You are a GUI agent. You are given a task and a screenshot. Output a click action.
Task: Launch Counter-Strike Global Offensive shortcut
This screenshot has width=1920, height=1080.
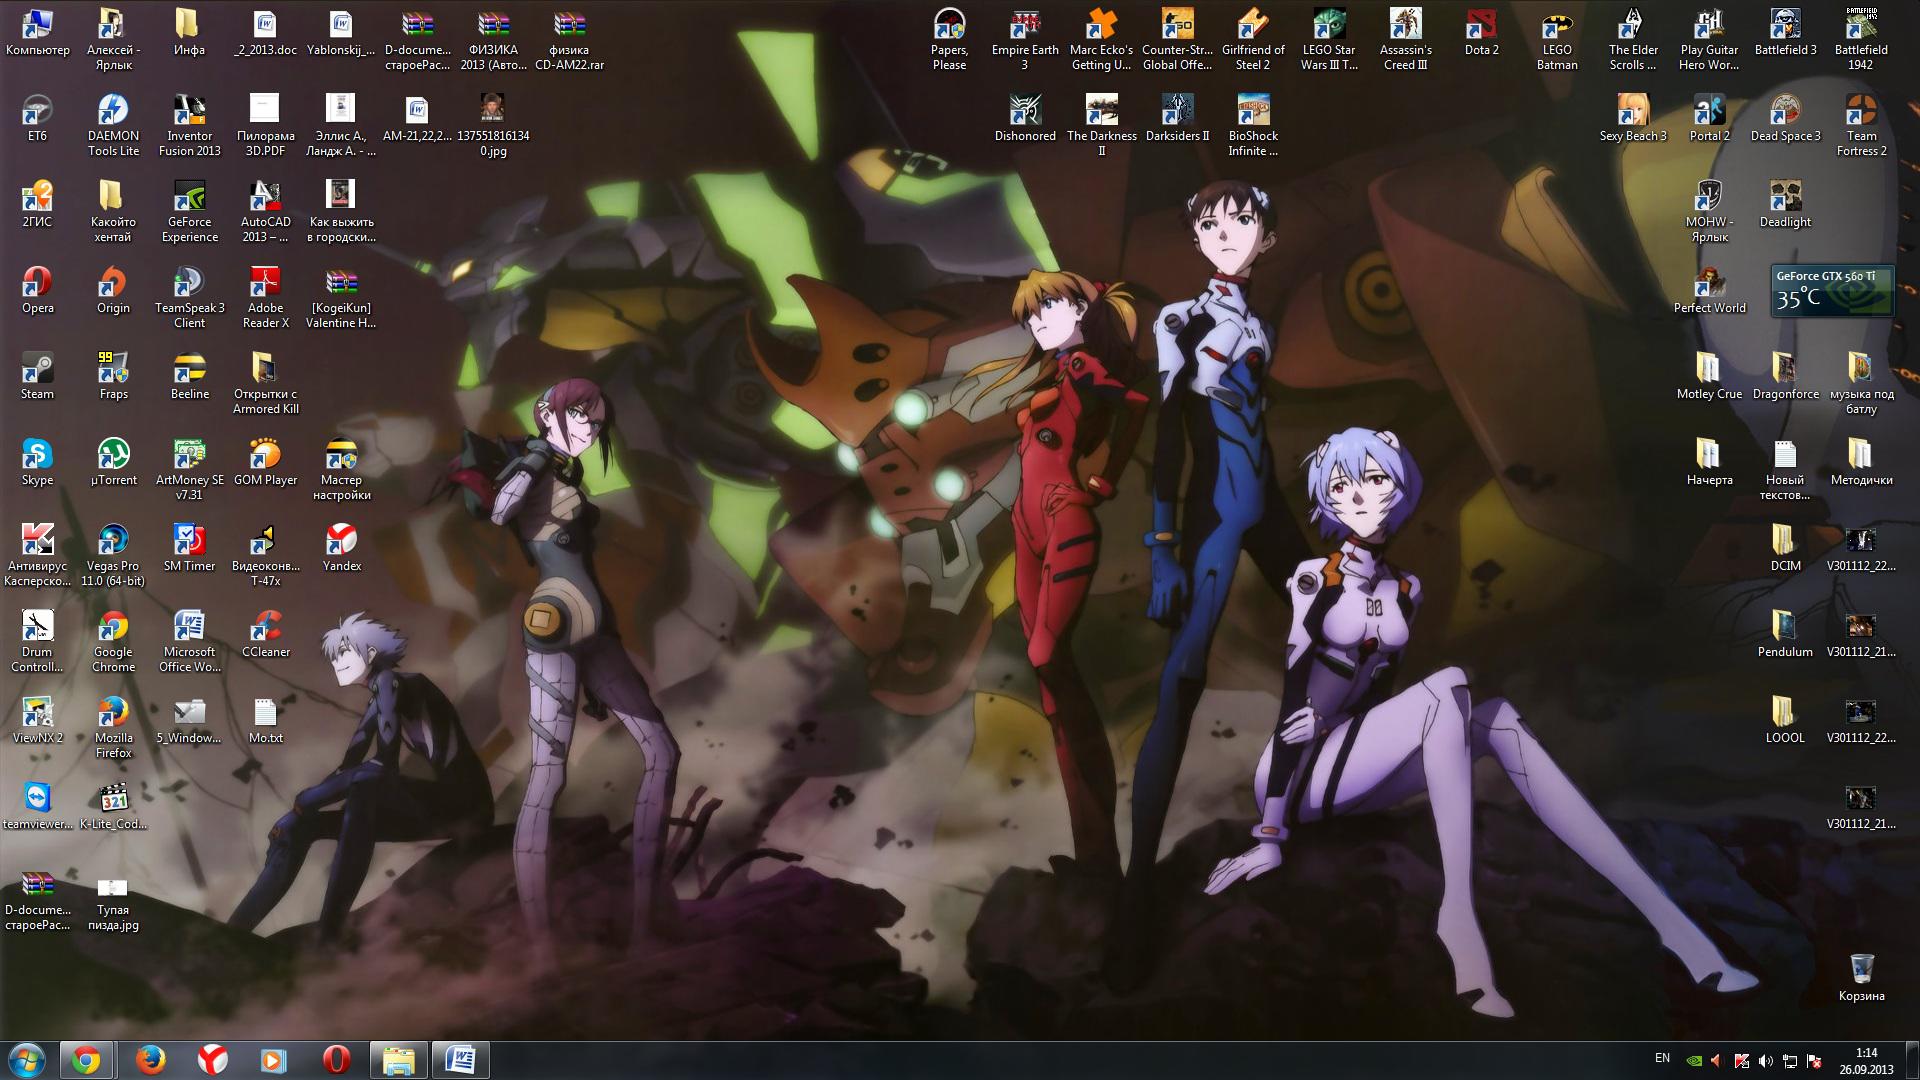tap(1177, 25)
